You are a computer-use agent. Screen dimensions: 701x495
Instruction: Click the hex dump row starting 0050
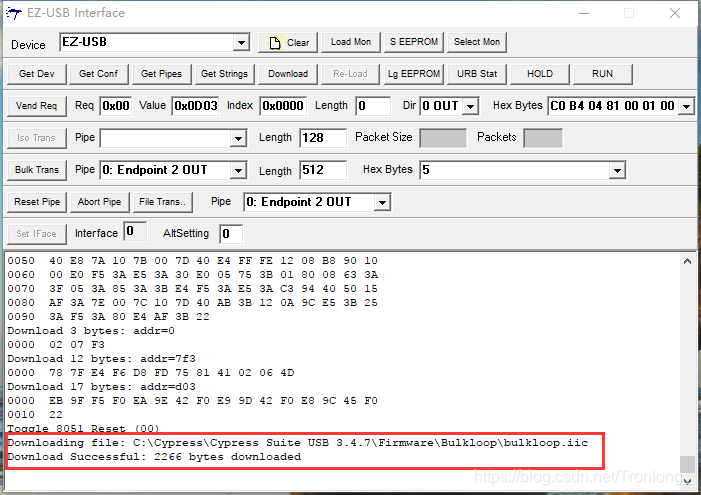[x=193, y=261]
